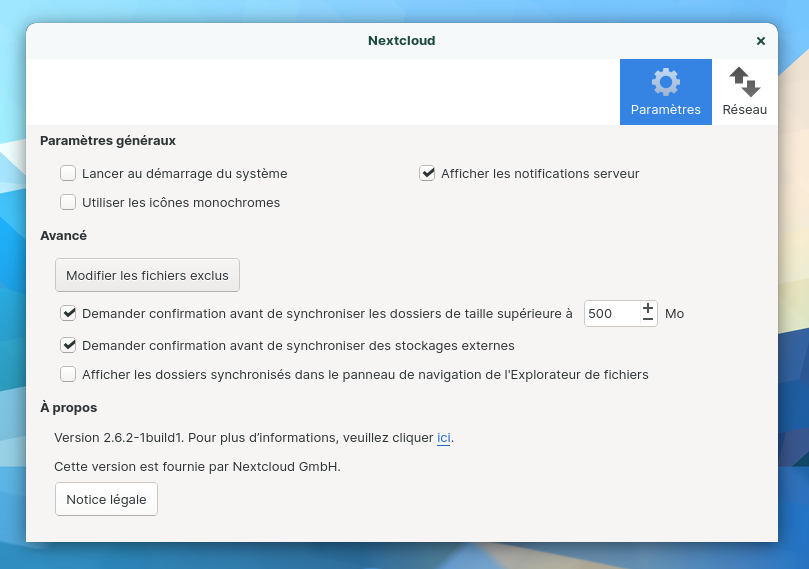809x569 pixels.
Task: Uncheck confirmation for stockages externes
Action: point(68,346)
